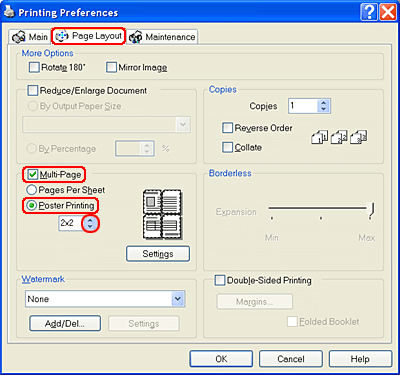Click the question mark help icon
This screenshot has width=400, height=375.
pyautogui.click(x=369, y=12)
